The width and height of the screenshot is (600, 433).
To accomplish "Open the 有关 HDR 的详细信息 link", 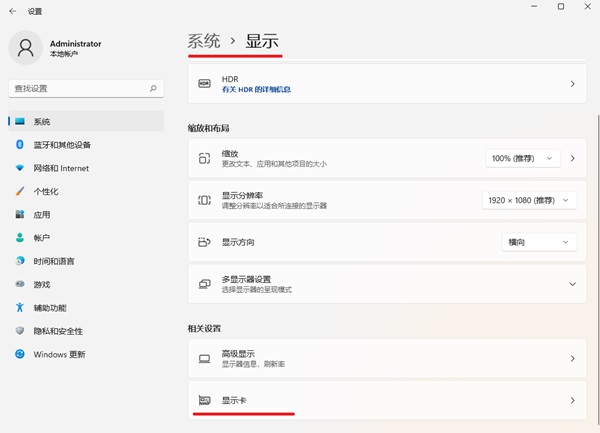I will pyautogui.click(x=256, y=90).
